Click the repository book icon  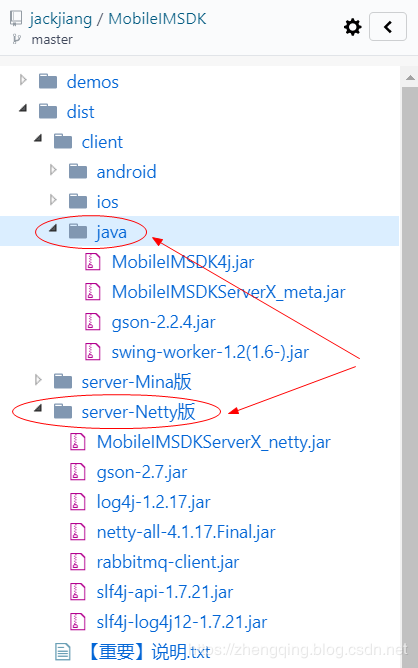coord(16,18)
